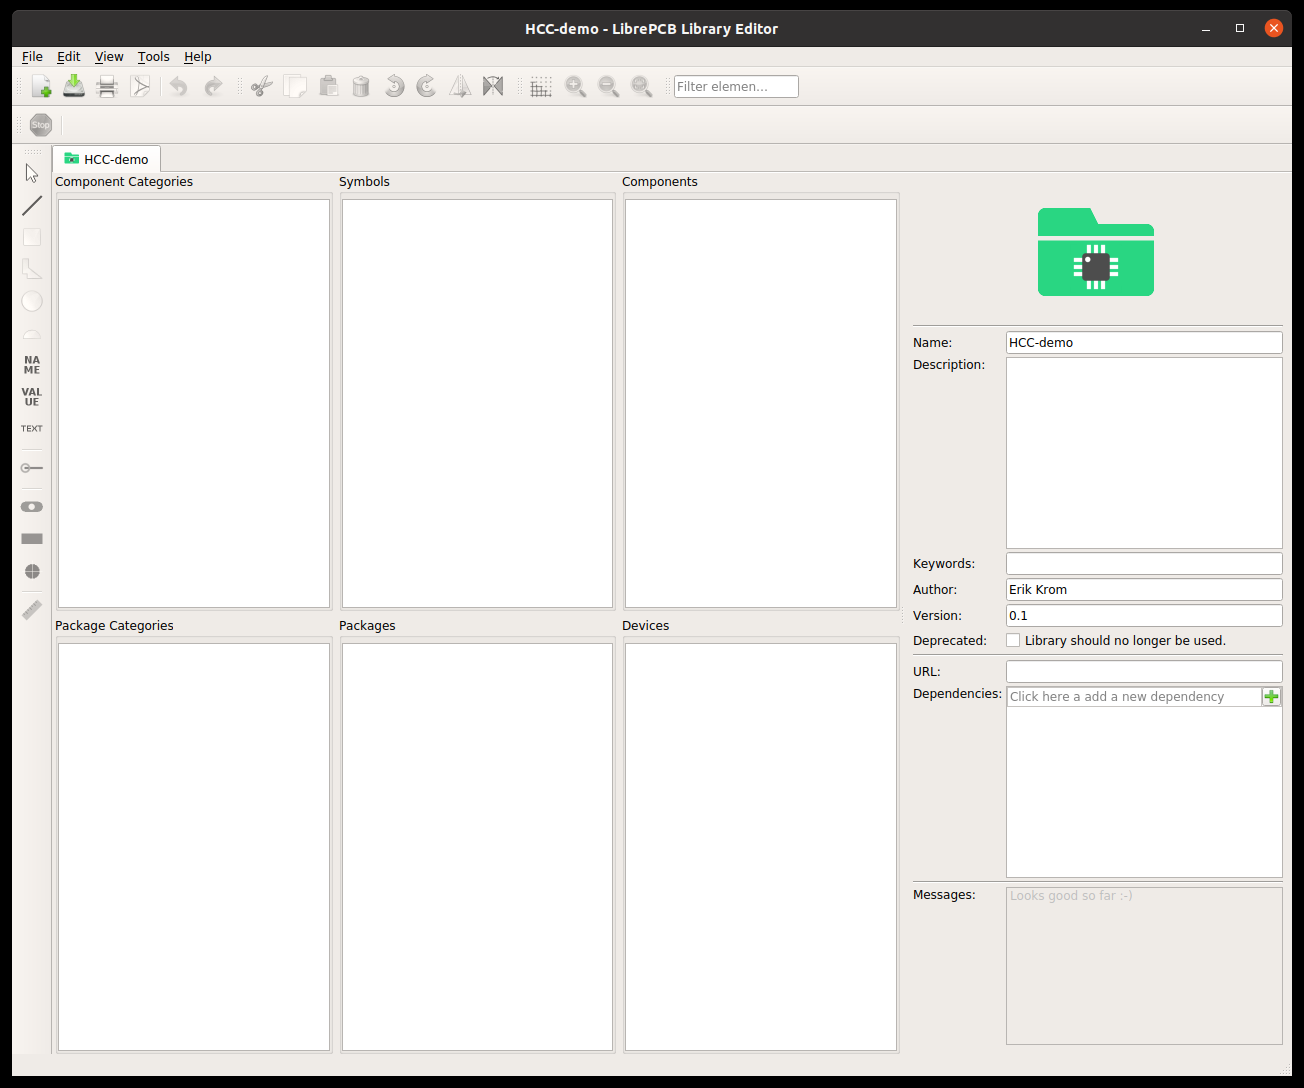Click the Name field containing HCC-demo
This screenshot has height=1088, width=1304.
[1144, 342]
